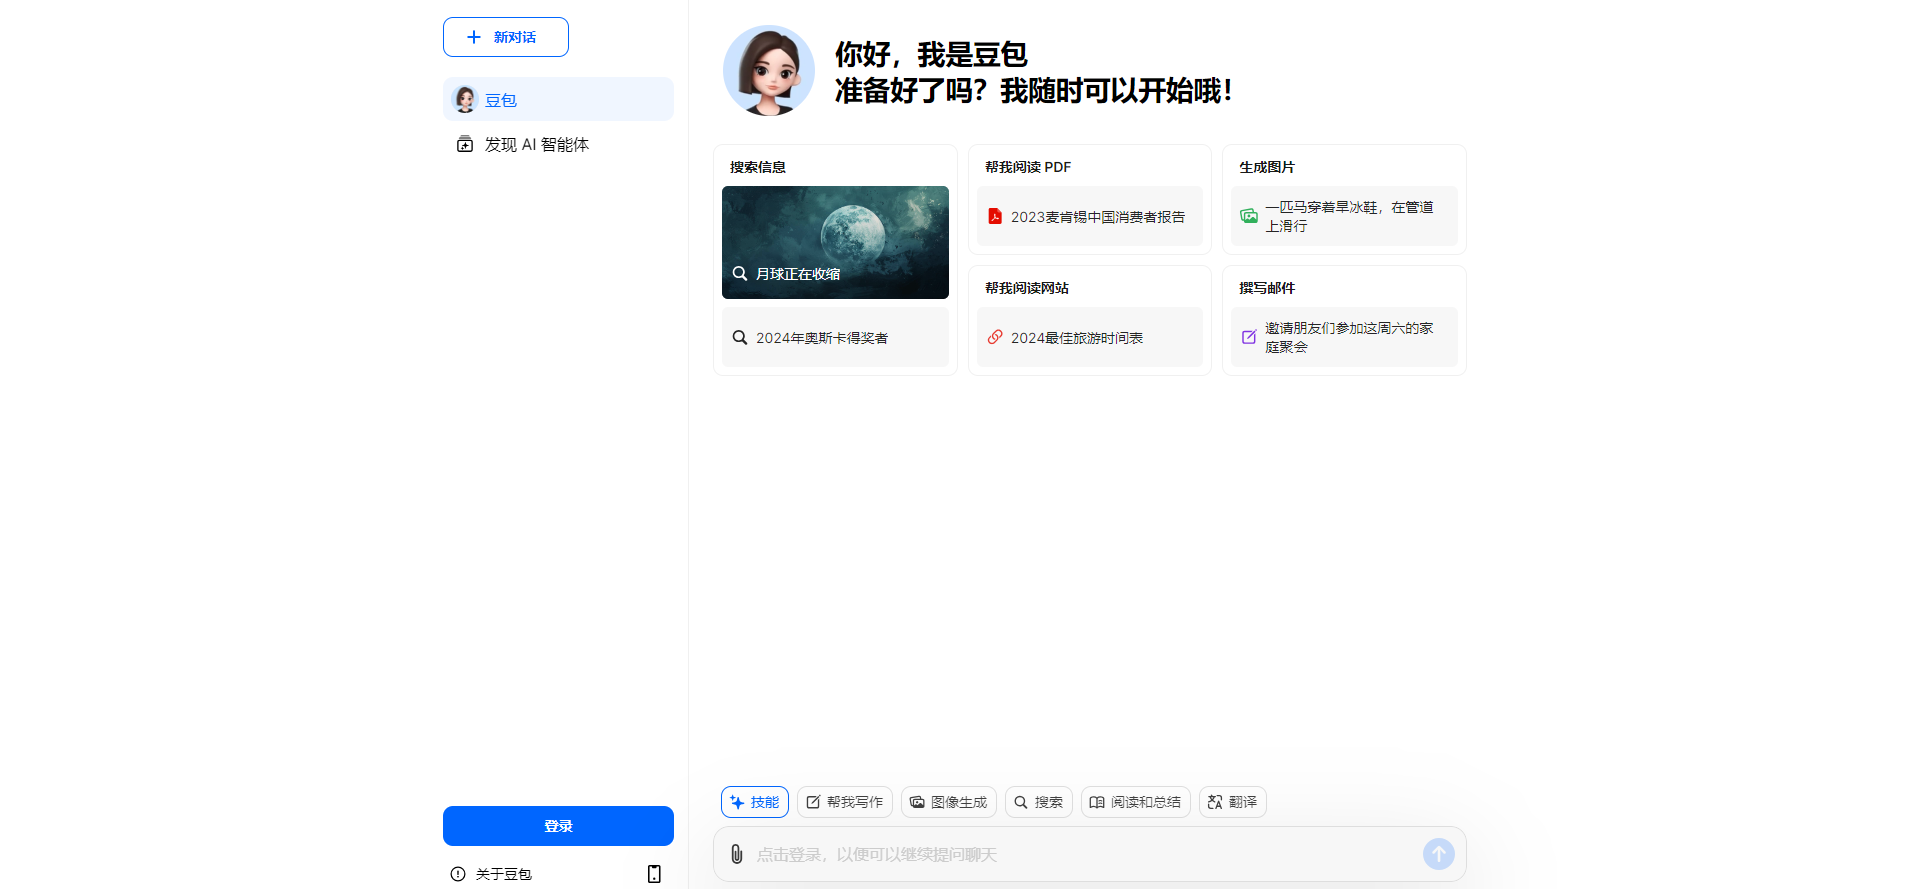Screen dimensions: 1920x889
Task: Open the 技能 skills button
Action: 755,802
